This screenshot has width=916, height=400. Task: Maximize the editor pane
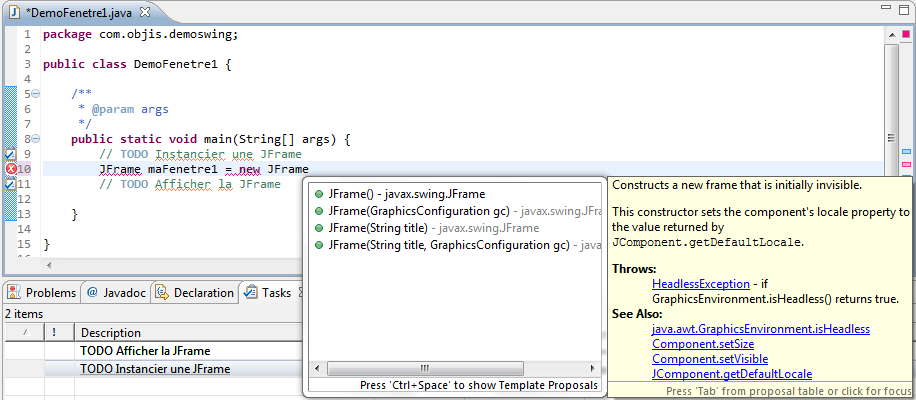coord(903,12)
